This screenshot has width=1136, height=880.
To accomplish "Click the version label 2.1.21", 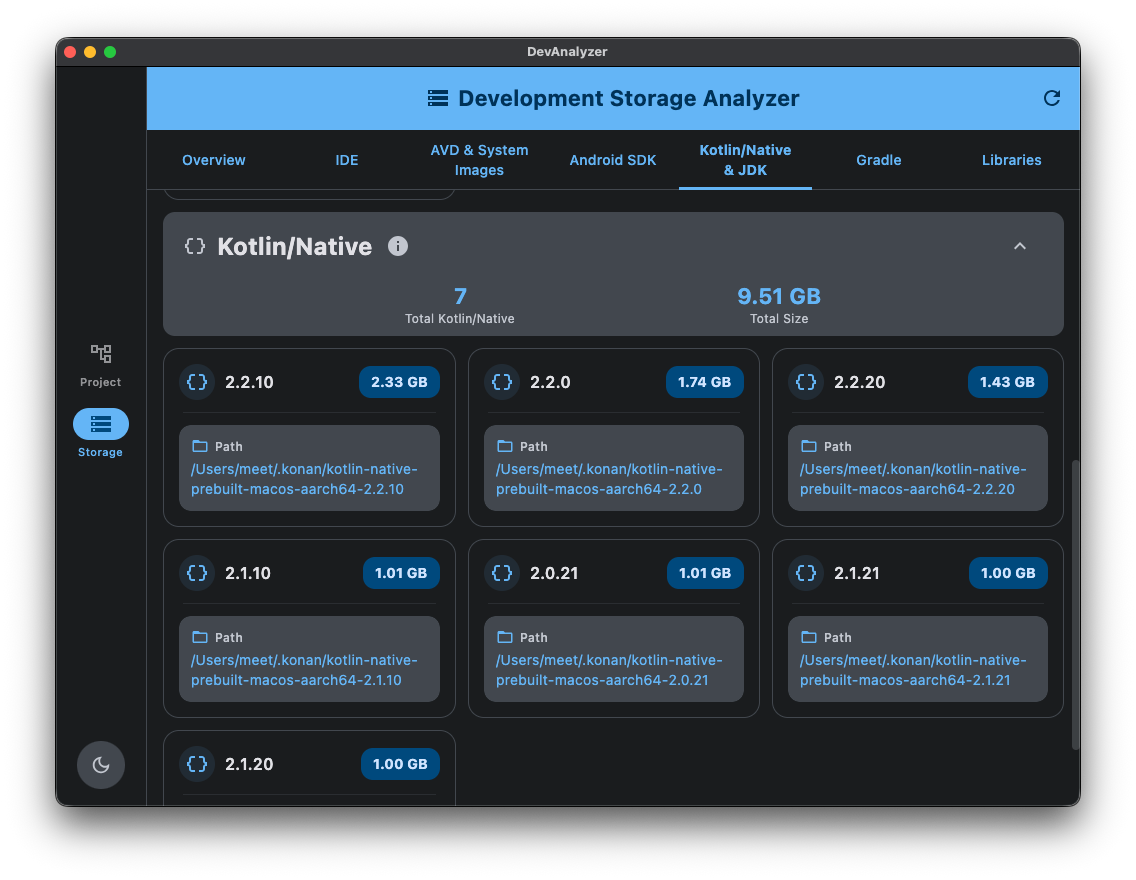I will (856, 573).
